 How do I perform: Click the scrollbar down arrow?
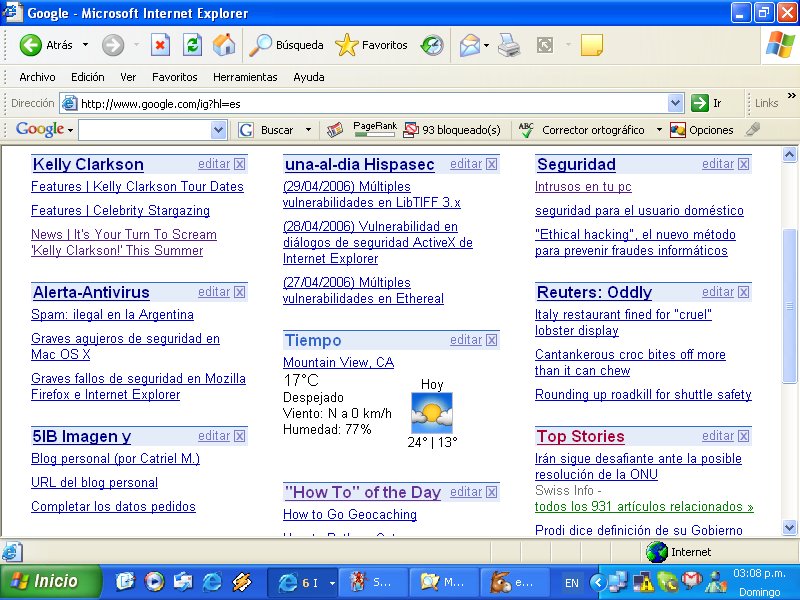789,528
